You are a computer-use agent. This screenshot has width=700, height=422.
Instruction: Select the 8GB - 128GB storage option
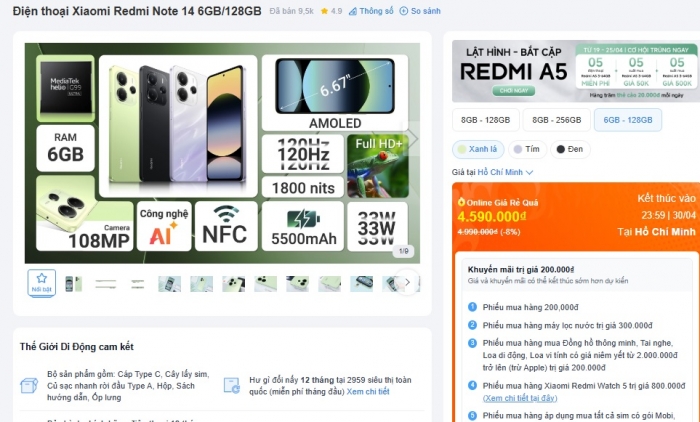click(485, 119)
